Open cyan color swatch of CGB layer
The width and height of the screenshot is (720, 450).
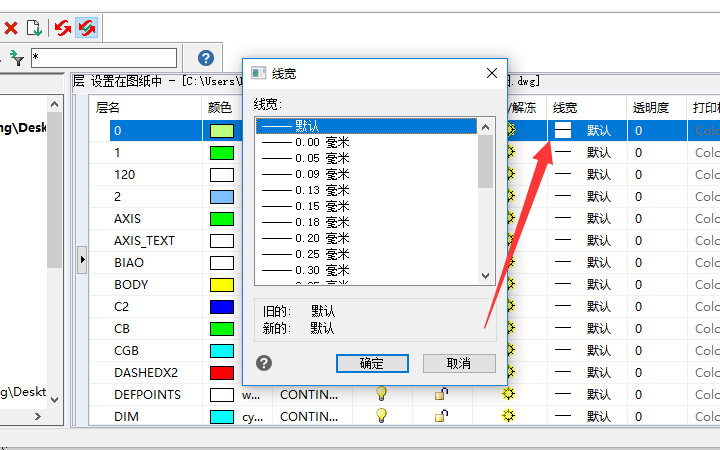[222, 350]
